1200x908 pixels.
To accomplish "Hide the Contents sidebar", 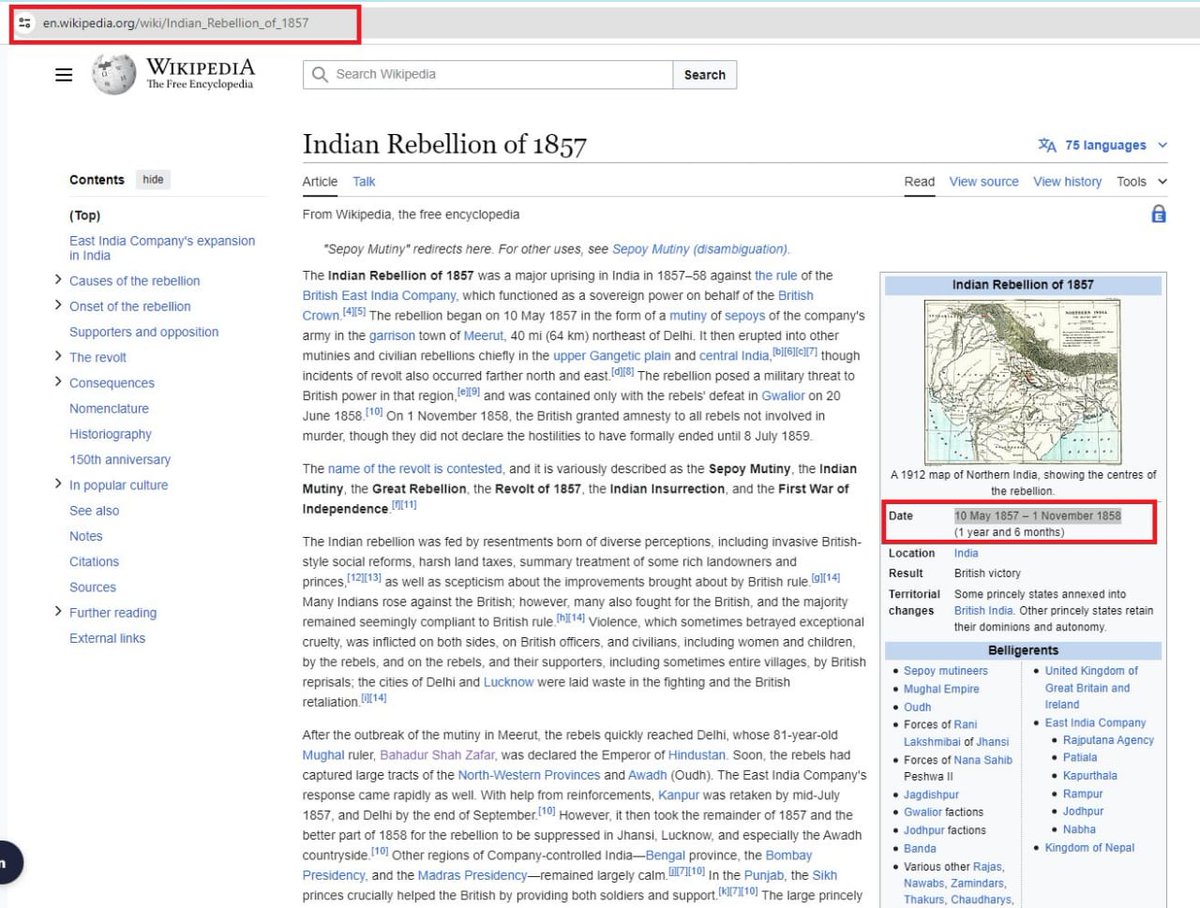I will coord(153,180).
